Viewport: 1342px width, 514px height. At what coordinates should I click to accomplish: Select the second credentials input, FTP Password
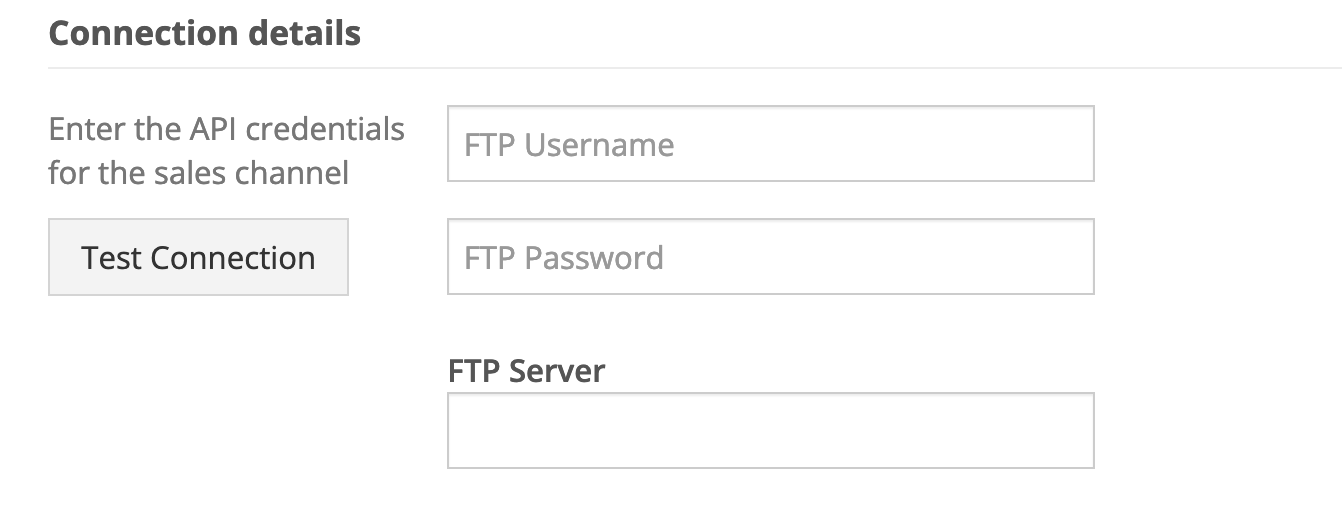click(770, 257)
